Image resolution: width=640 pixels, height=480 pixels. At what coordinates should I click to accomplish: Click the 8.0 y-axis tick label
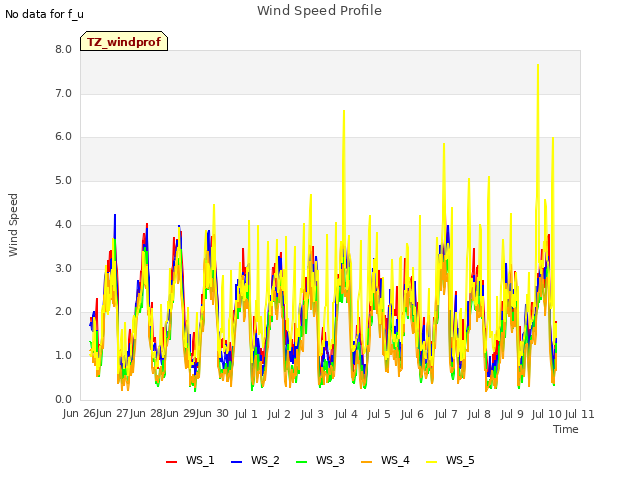tap(63, 50)
